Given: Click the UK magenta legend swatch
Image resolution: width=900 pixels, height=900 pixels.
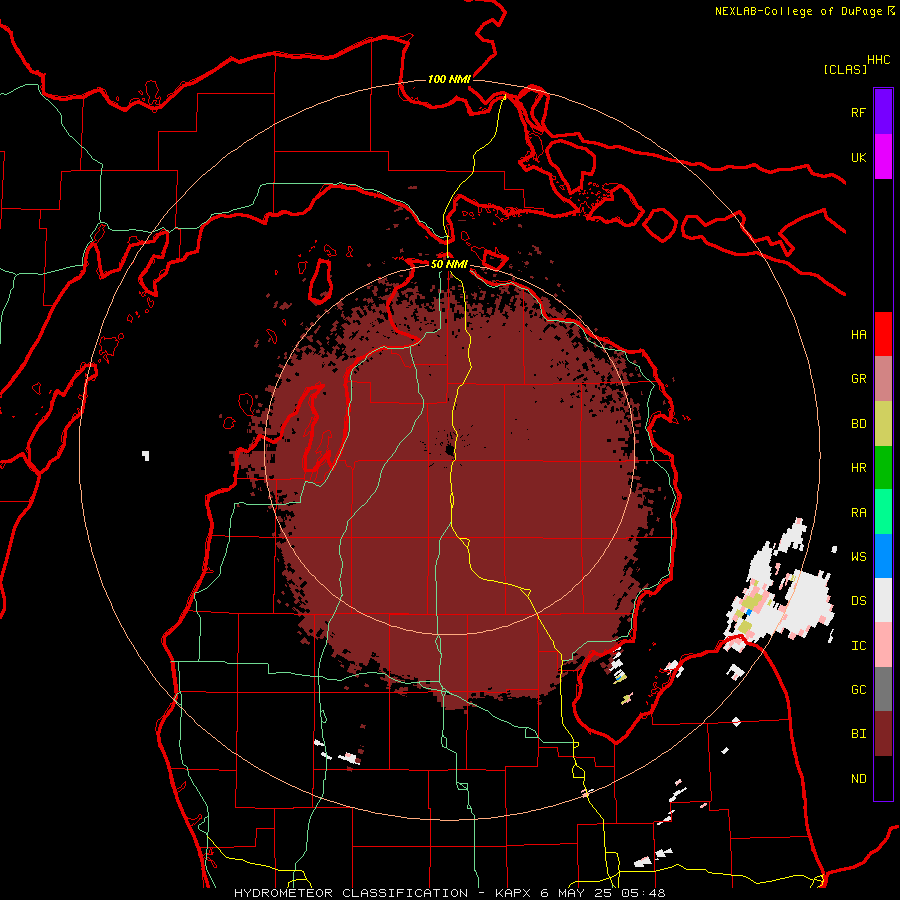Looking at the screenshot, I should pyautogui.click(x=883, y=157).
